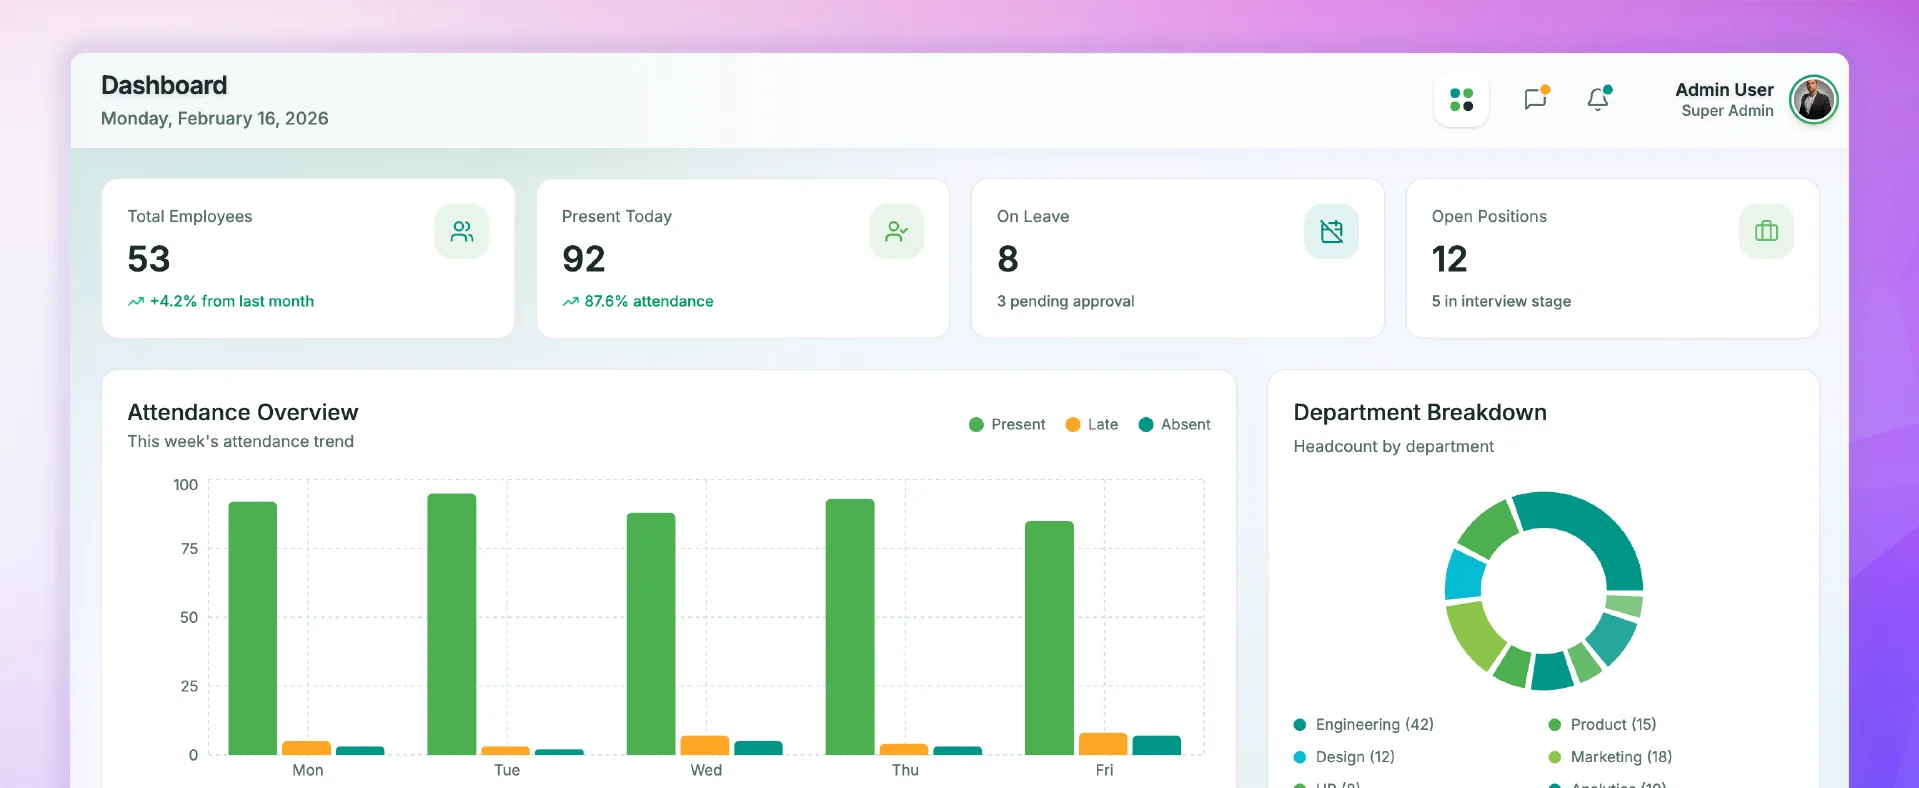Click the Present Today value 92
Image resolution: width=1919 pixels, height=788 pixels.
584,260
